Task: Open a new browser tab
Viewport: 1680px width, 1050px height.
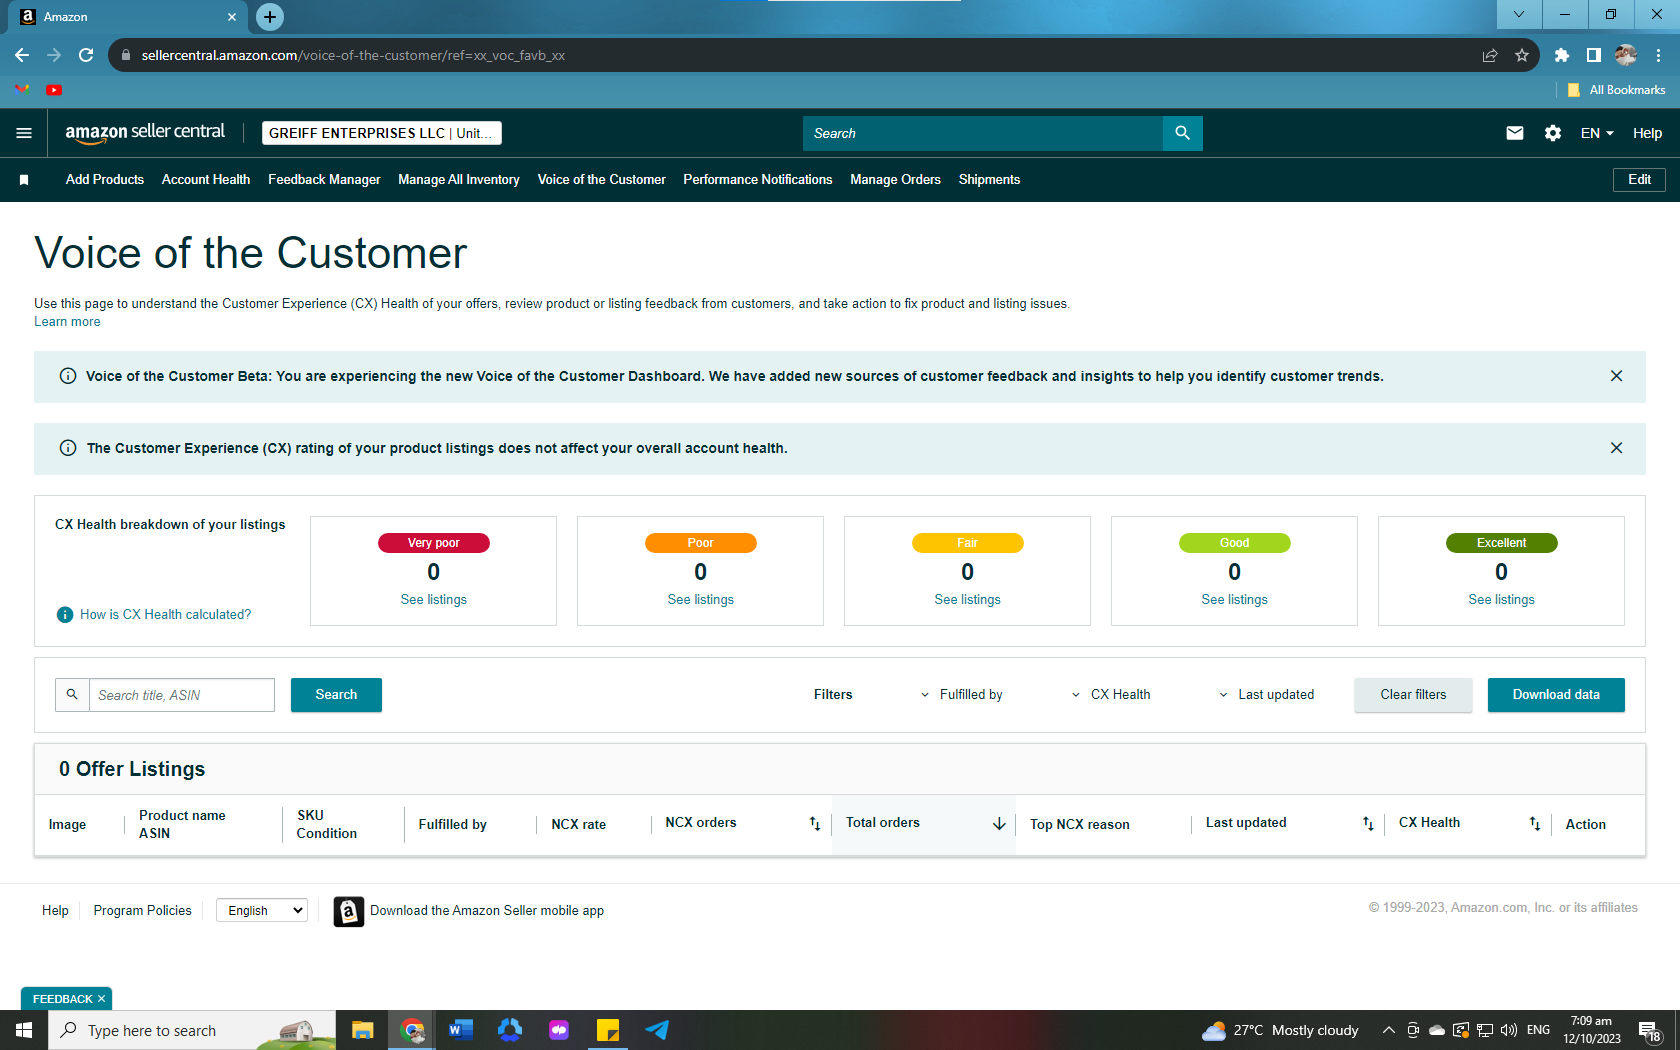Action: (x=270, y=17)
